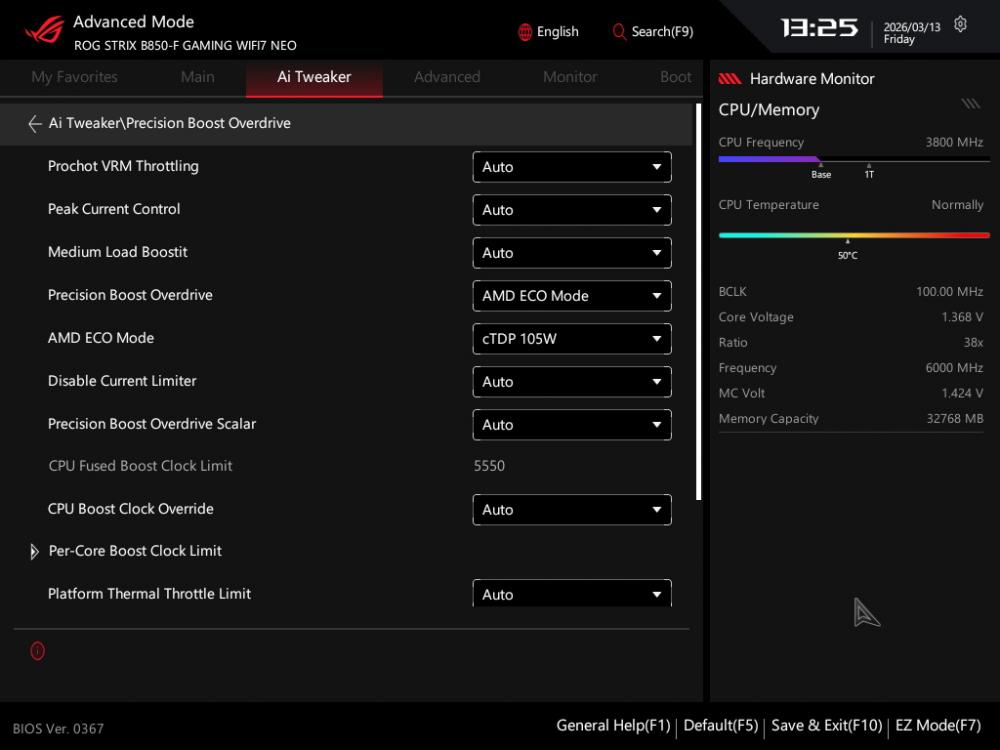
Task: Switch to the Monitor tab
Action: 570,77
